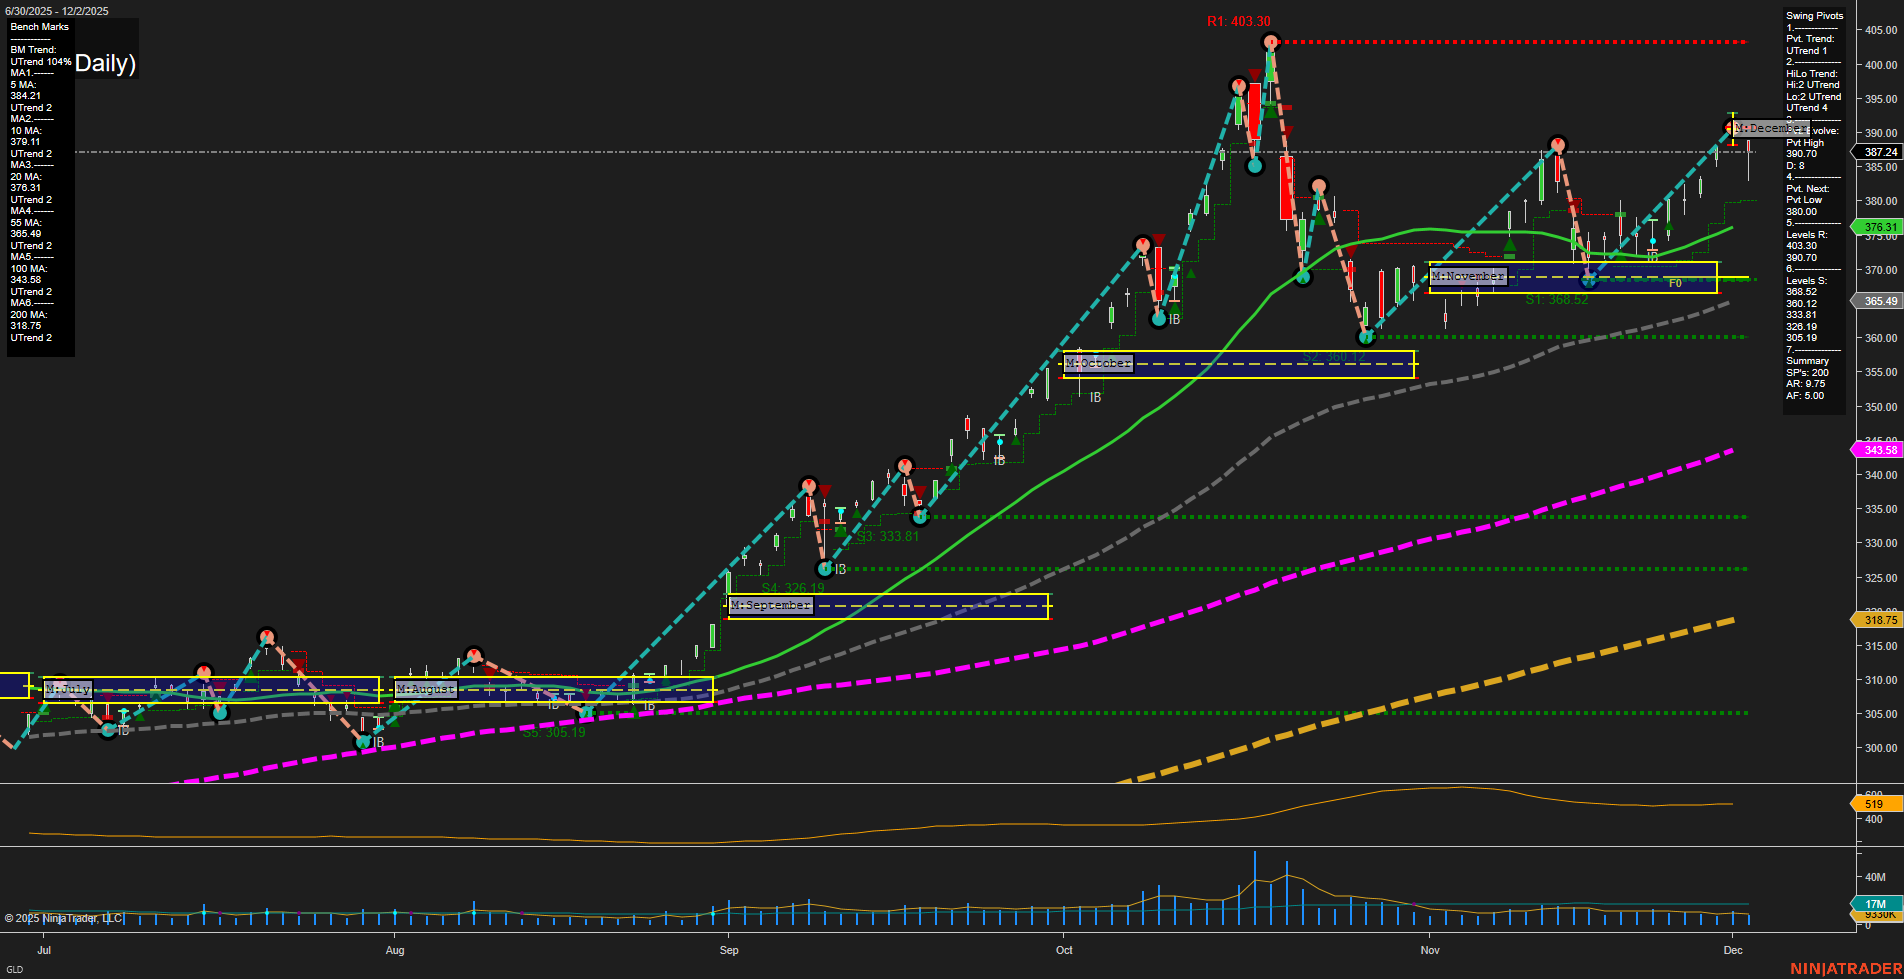This screenshot has width=1904, height=979.
Task: Click the © 2025 NinjaTrader, LLC copyright link
Action: 62,916
